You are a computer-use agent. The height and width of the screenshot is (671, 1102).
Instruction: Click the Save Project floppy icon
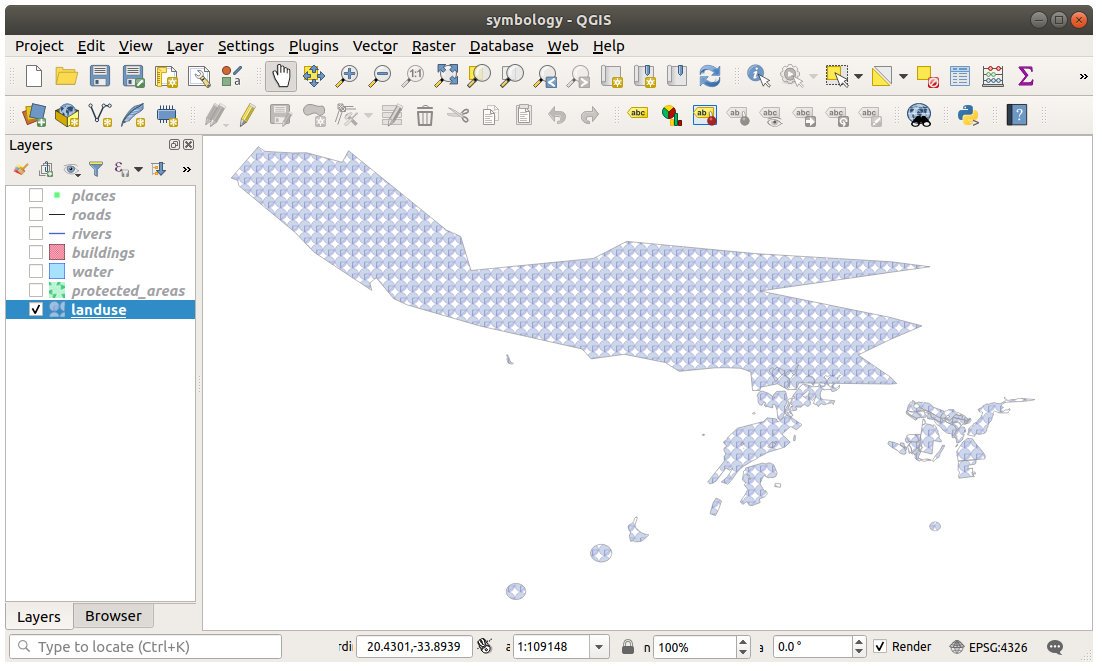tap(100, 76)
